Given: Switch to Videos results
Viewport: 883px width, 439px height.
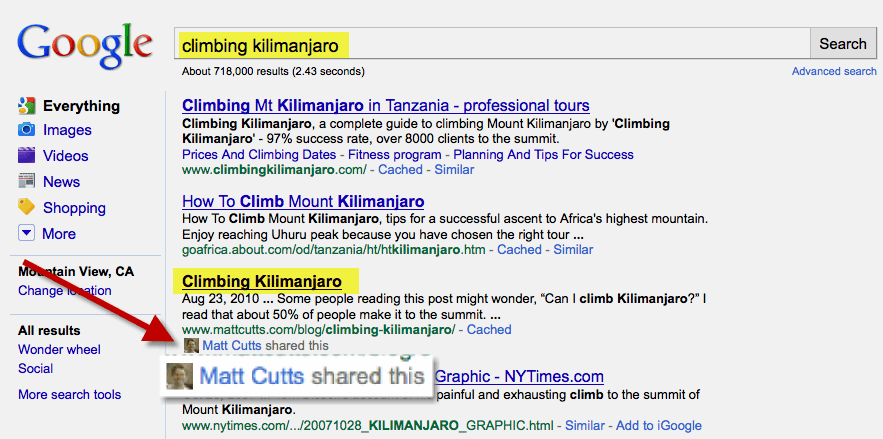Looking at the screenshot, I should [66, 156].
